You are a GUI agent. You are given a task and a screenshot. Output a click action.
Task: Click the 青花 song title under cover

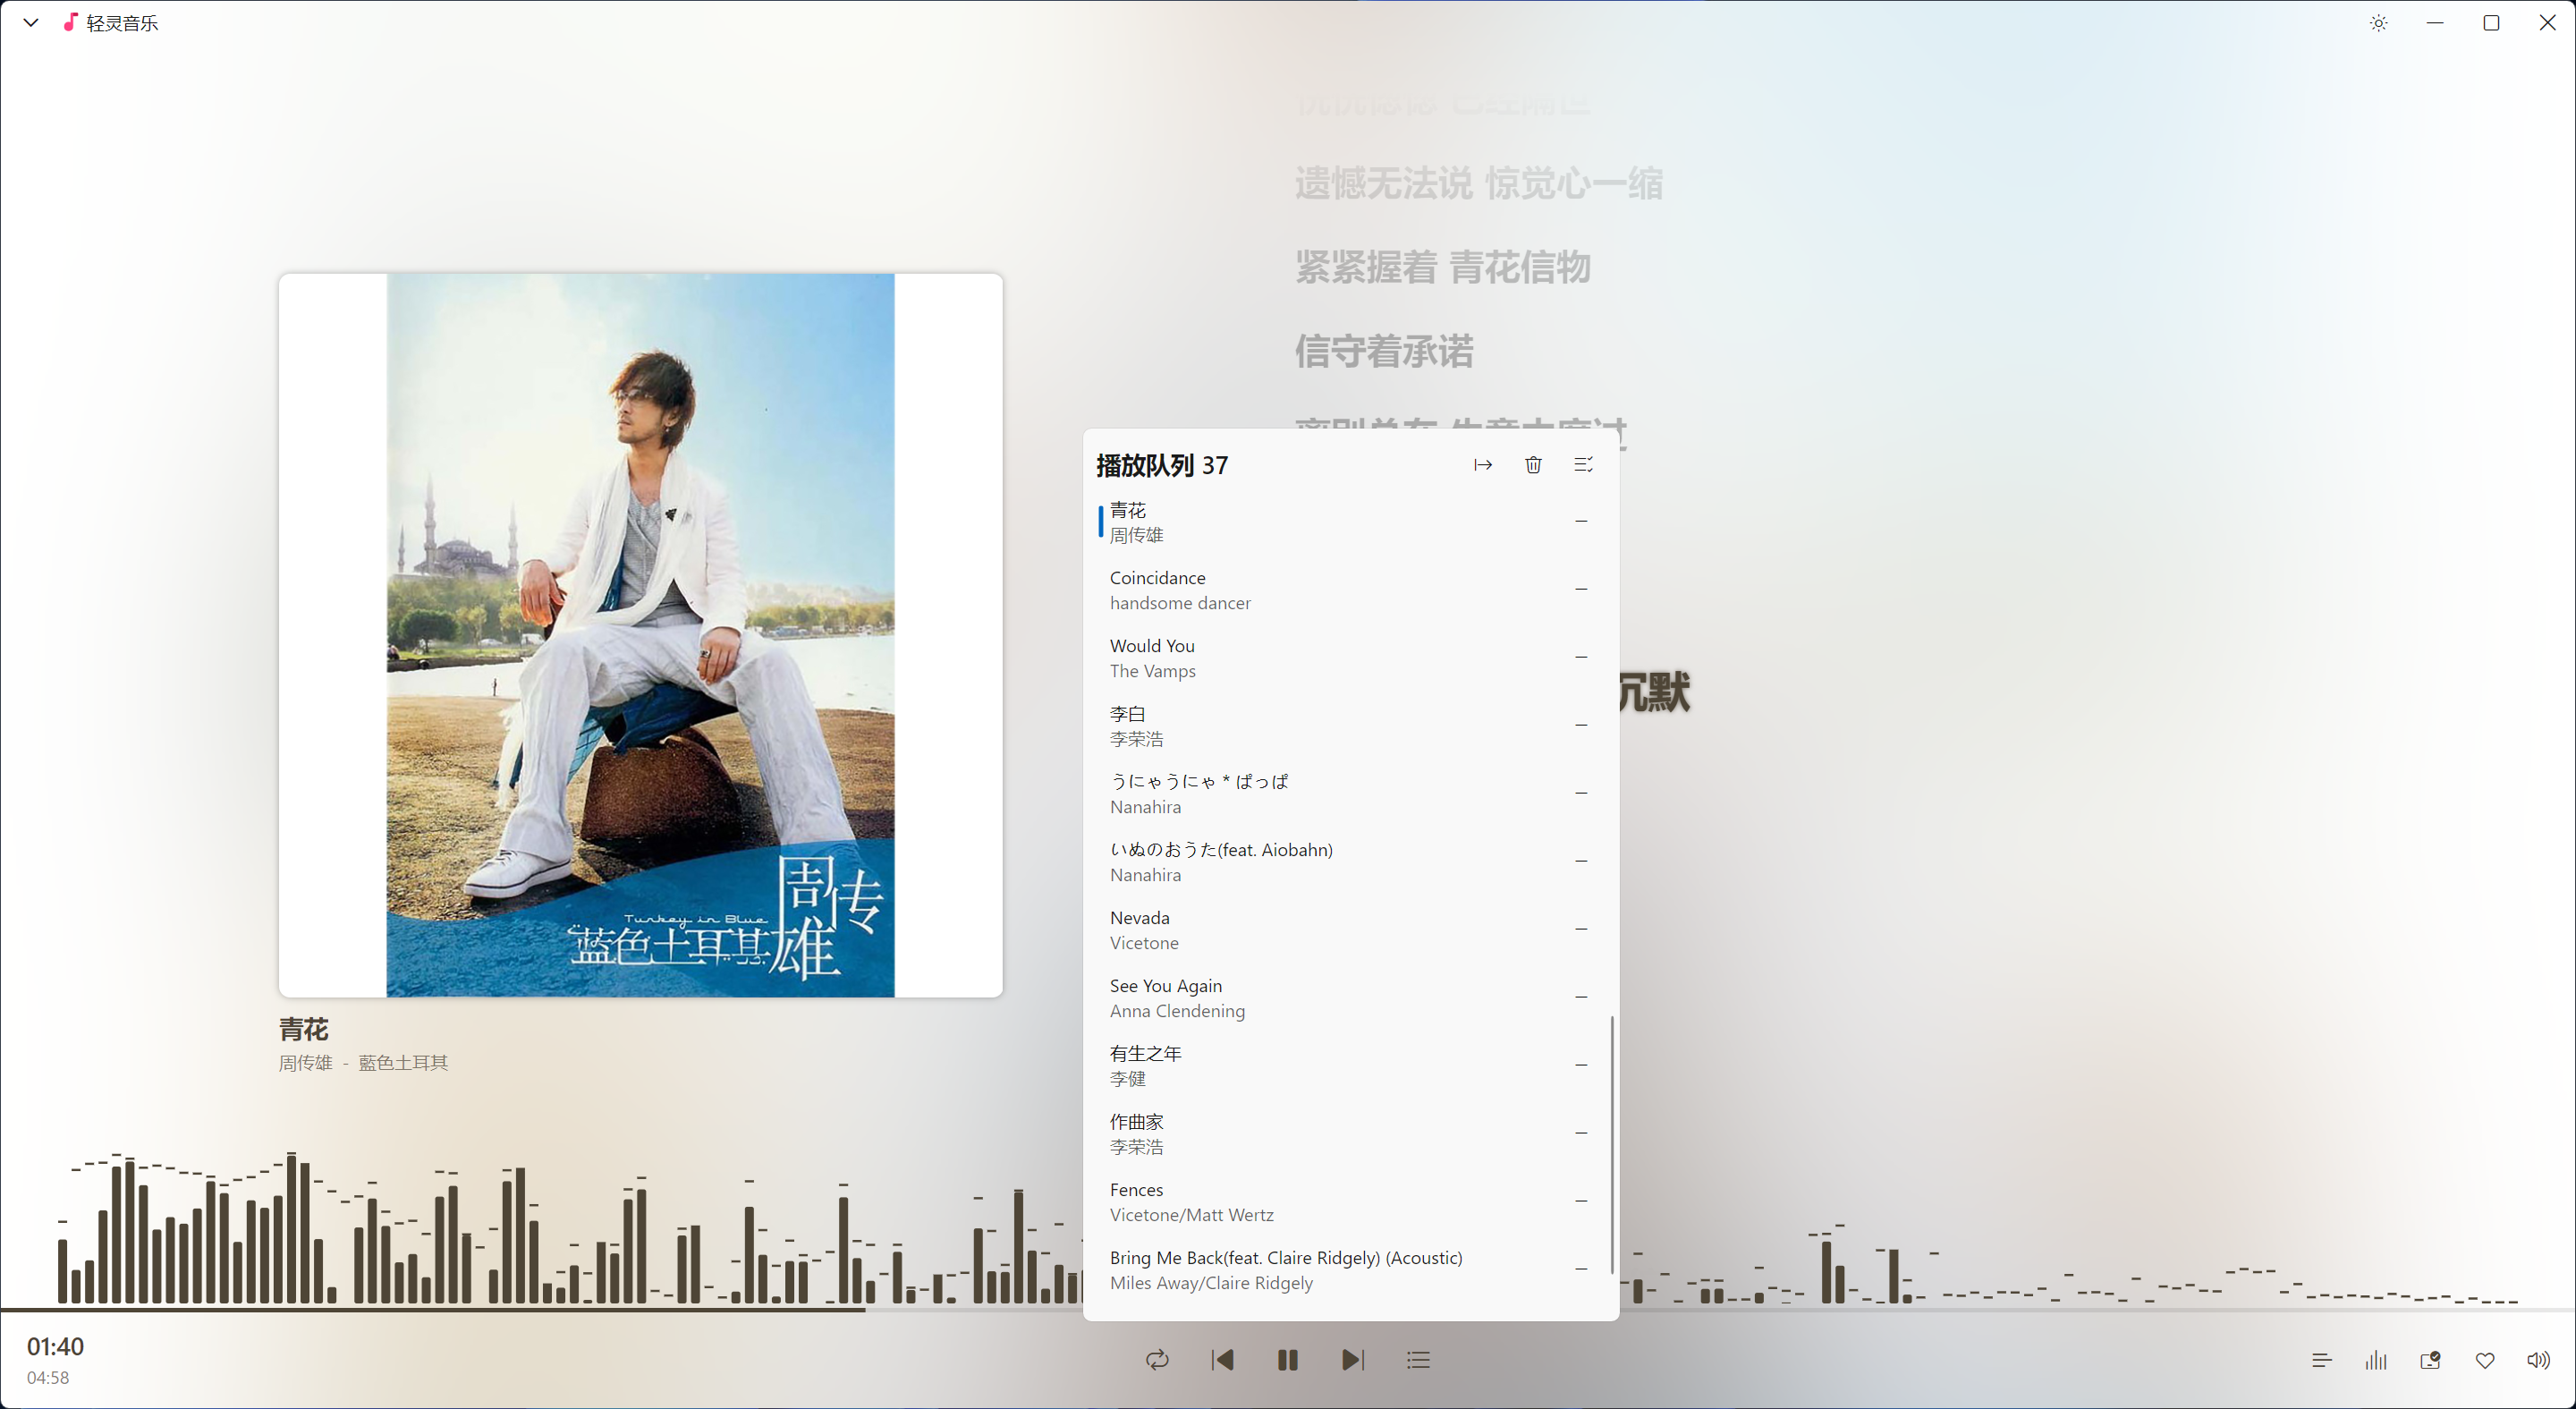[x=303, y=1029]
